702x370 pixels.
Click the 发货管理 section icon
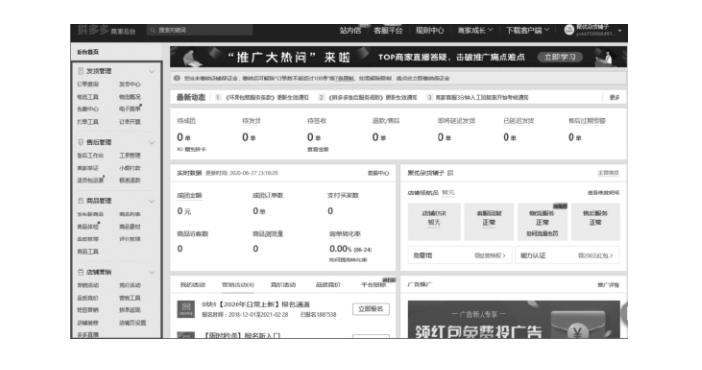point(81,71)
